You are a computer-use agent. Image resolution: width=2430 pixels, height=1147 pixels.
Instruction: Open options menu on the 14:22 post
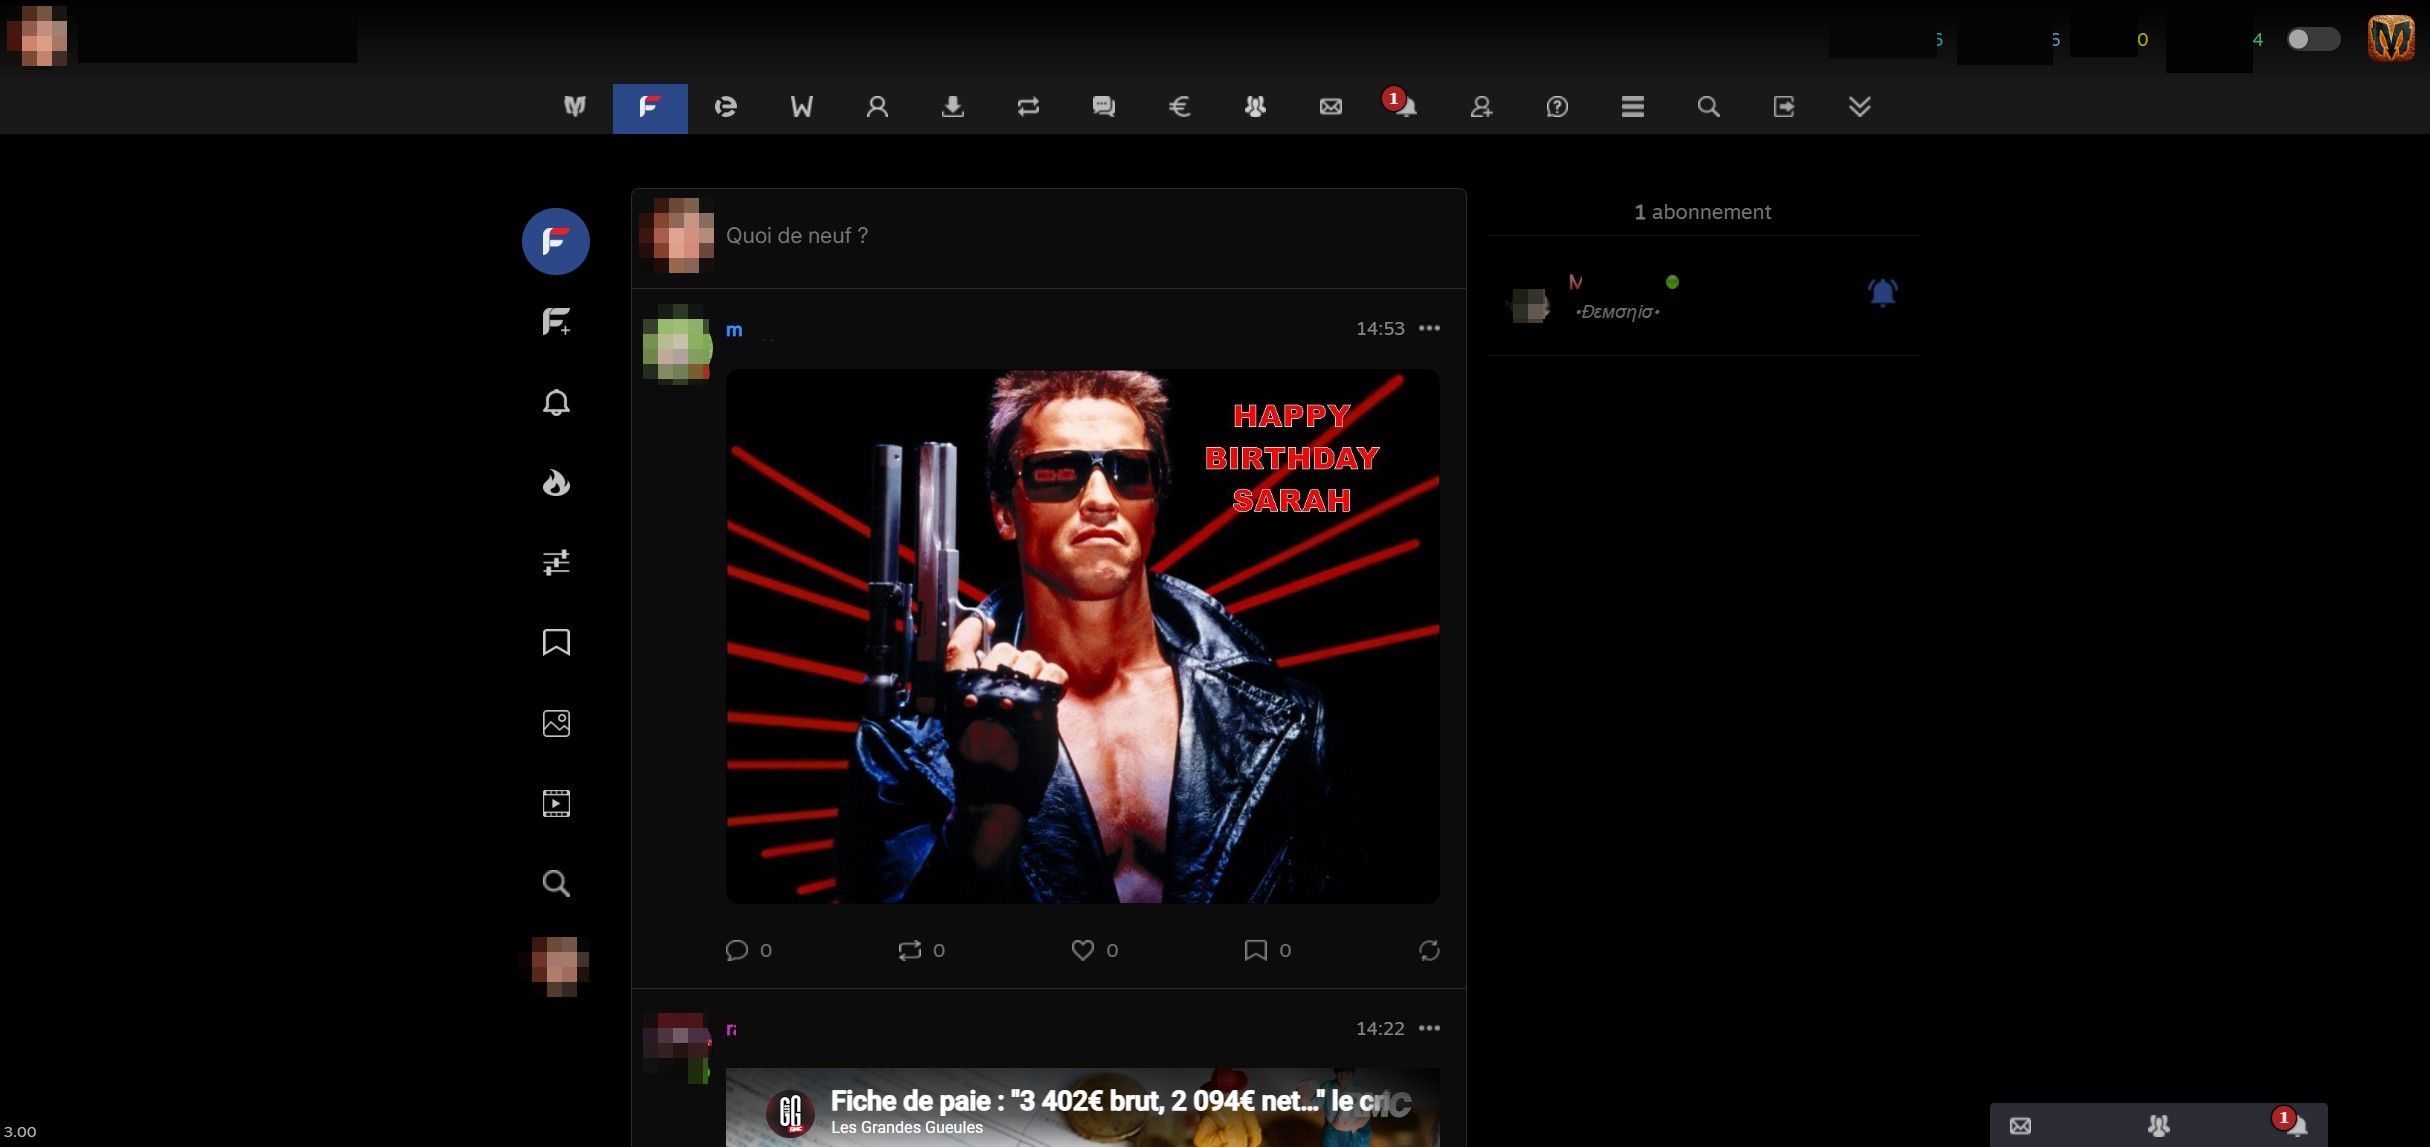click(x=1429, y=1028)
